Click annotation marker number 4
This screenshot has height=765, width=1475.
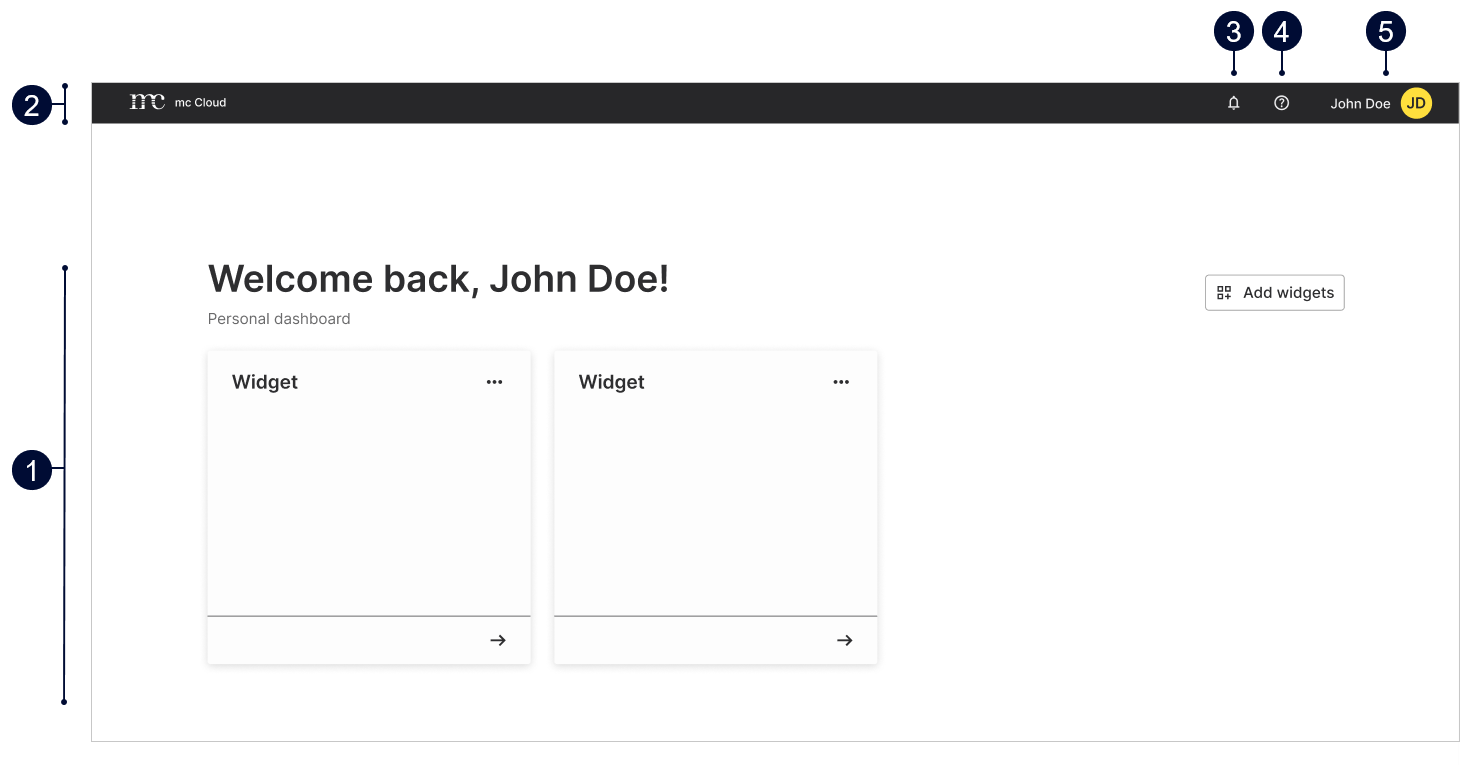[x=1282, y=32]
